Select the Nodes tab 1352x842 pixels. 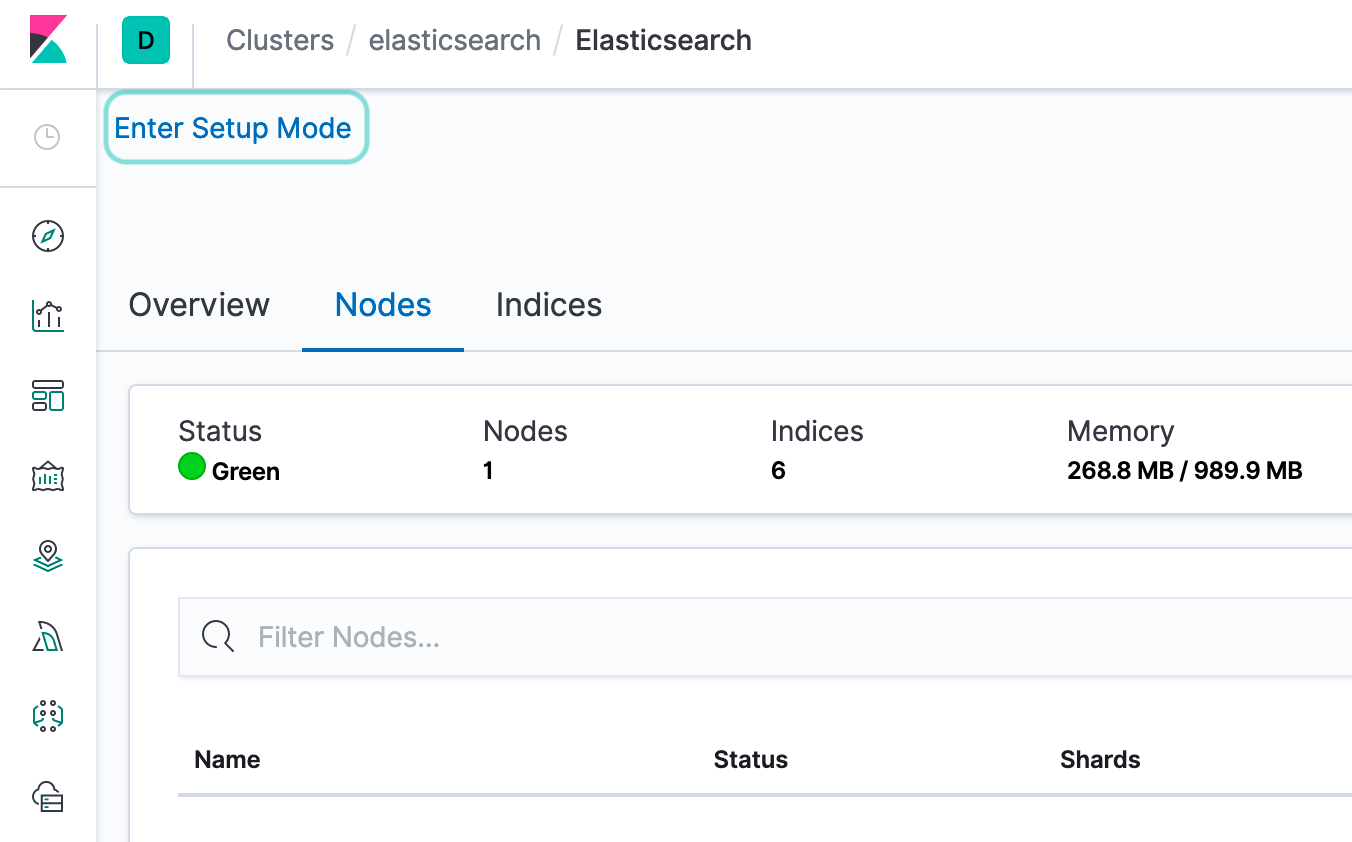pos(383,305)
